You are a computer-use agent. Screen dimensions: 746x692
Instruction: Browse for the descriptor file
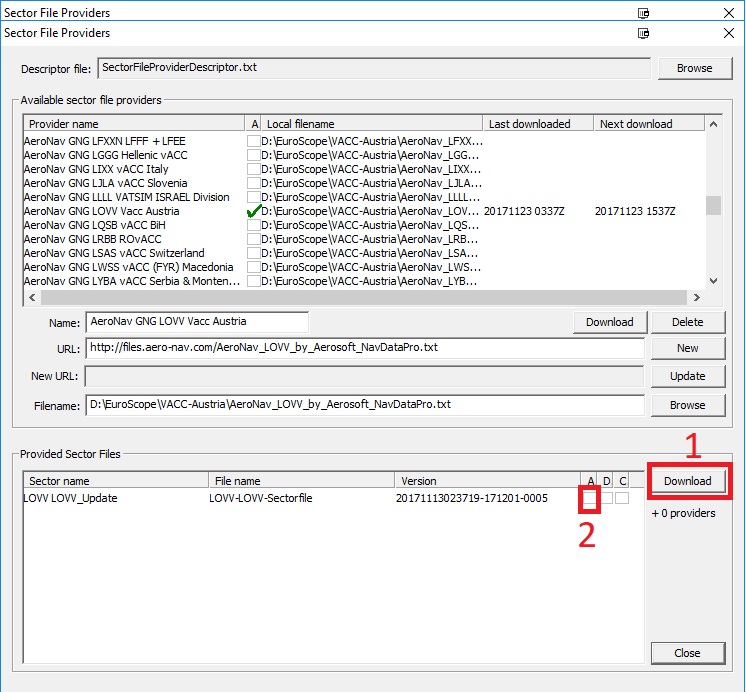[x=694, y=68]
